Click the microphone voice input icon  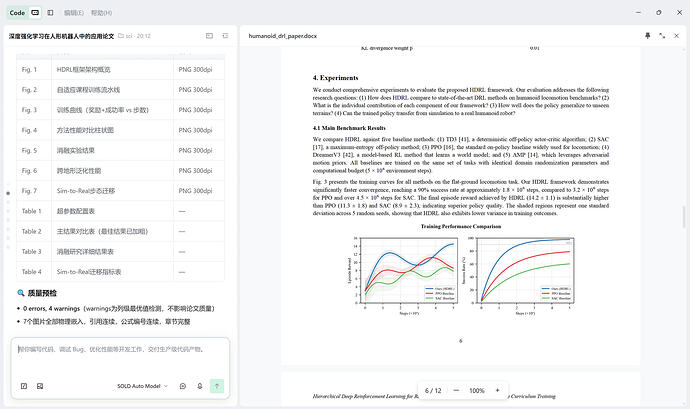tap(200, 386)
